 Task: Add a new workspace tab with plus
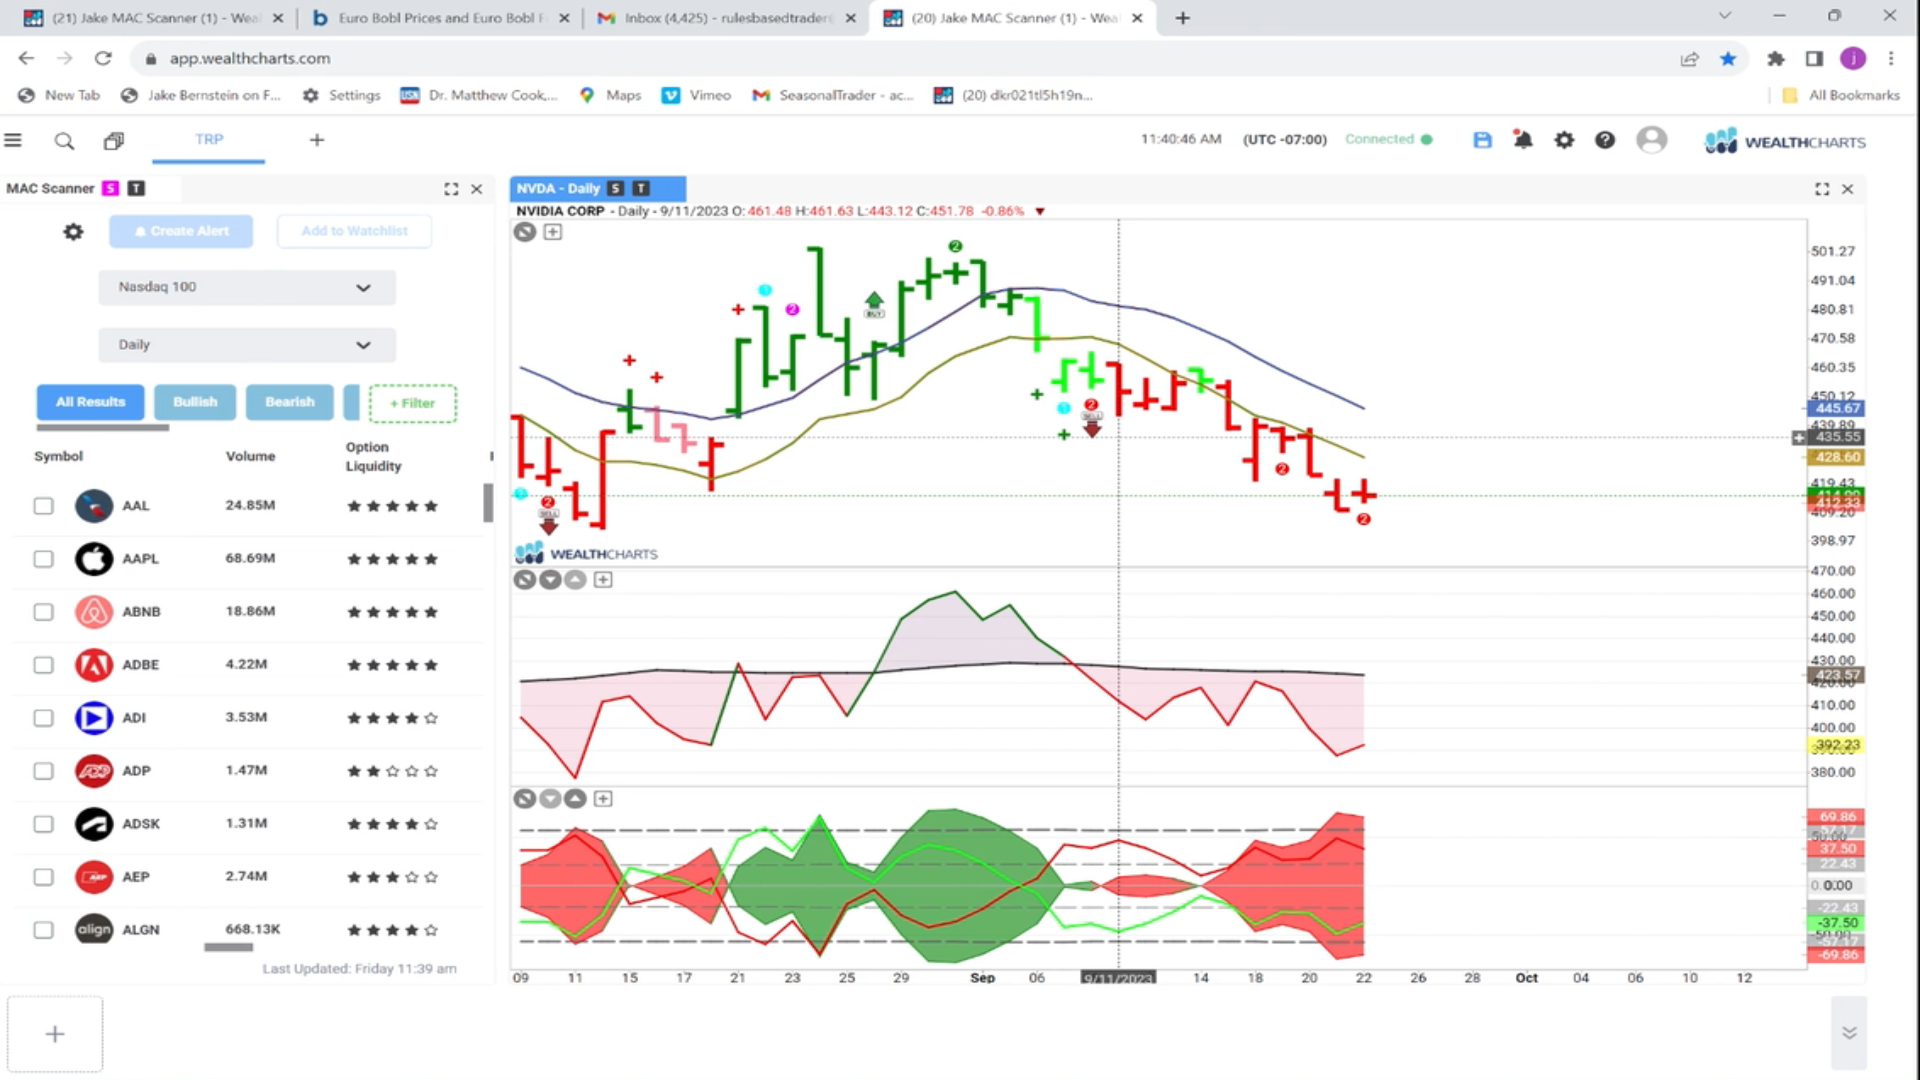(x=317, y=140)
